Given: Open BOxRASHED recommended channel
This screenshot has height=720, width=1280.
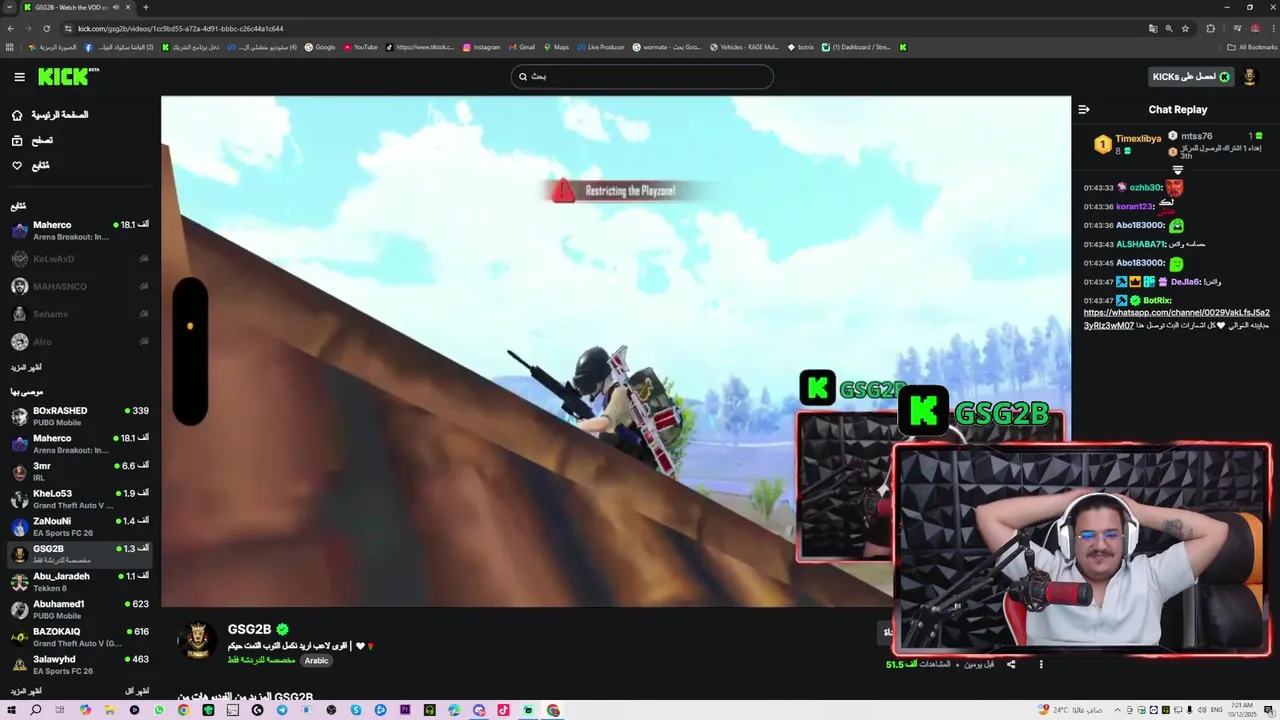Looking at the screenshot, I should pos(80,416).
